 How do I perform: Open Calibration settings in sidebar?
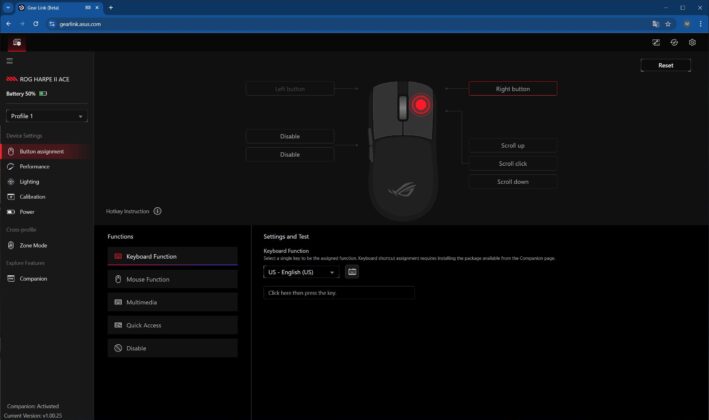pyautogui.click(x=47, y=197)
